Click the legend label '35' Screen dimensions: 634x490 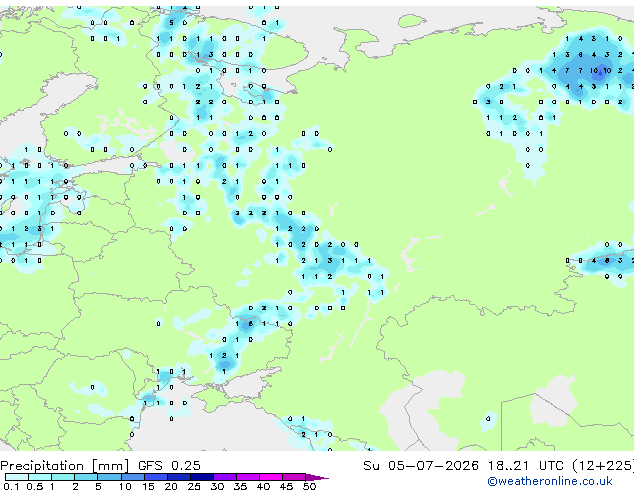tap(240, 486)
